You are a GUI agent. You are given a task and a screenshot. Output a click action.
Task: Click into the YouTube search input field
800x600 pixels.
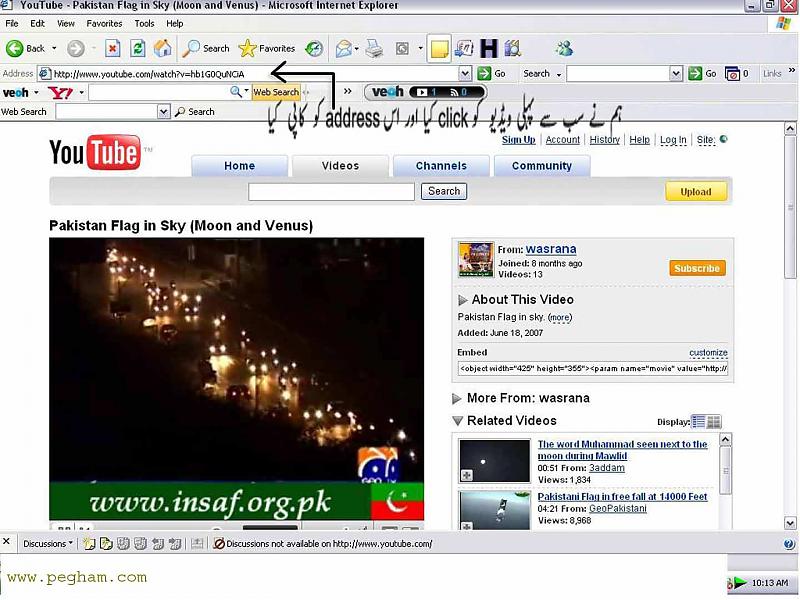[x=331, y=192]
